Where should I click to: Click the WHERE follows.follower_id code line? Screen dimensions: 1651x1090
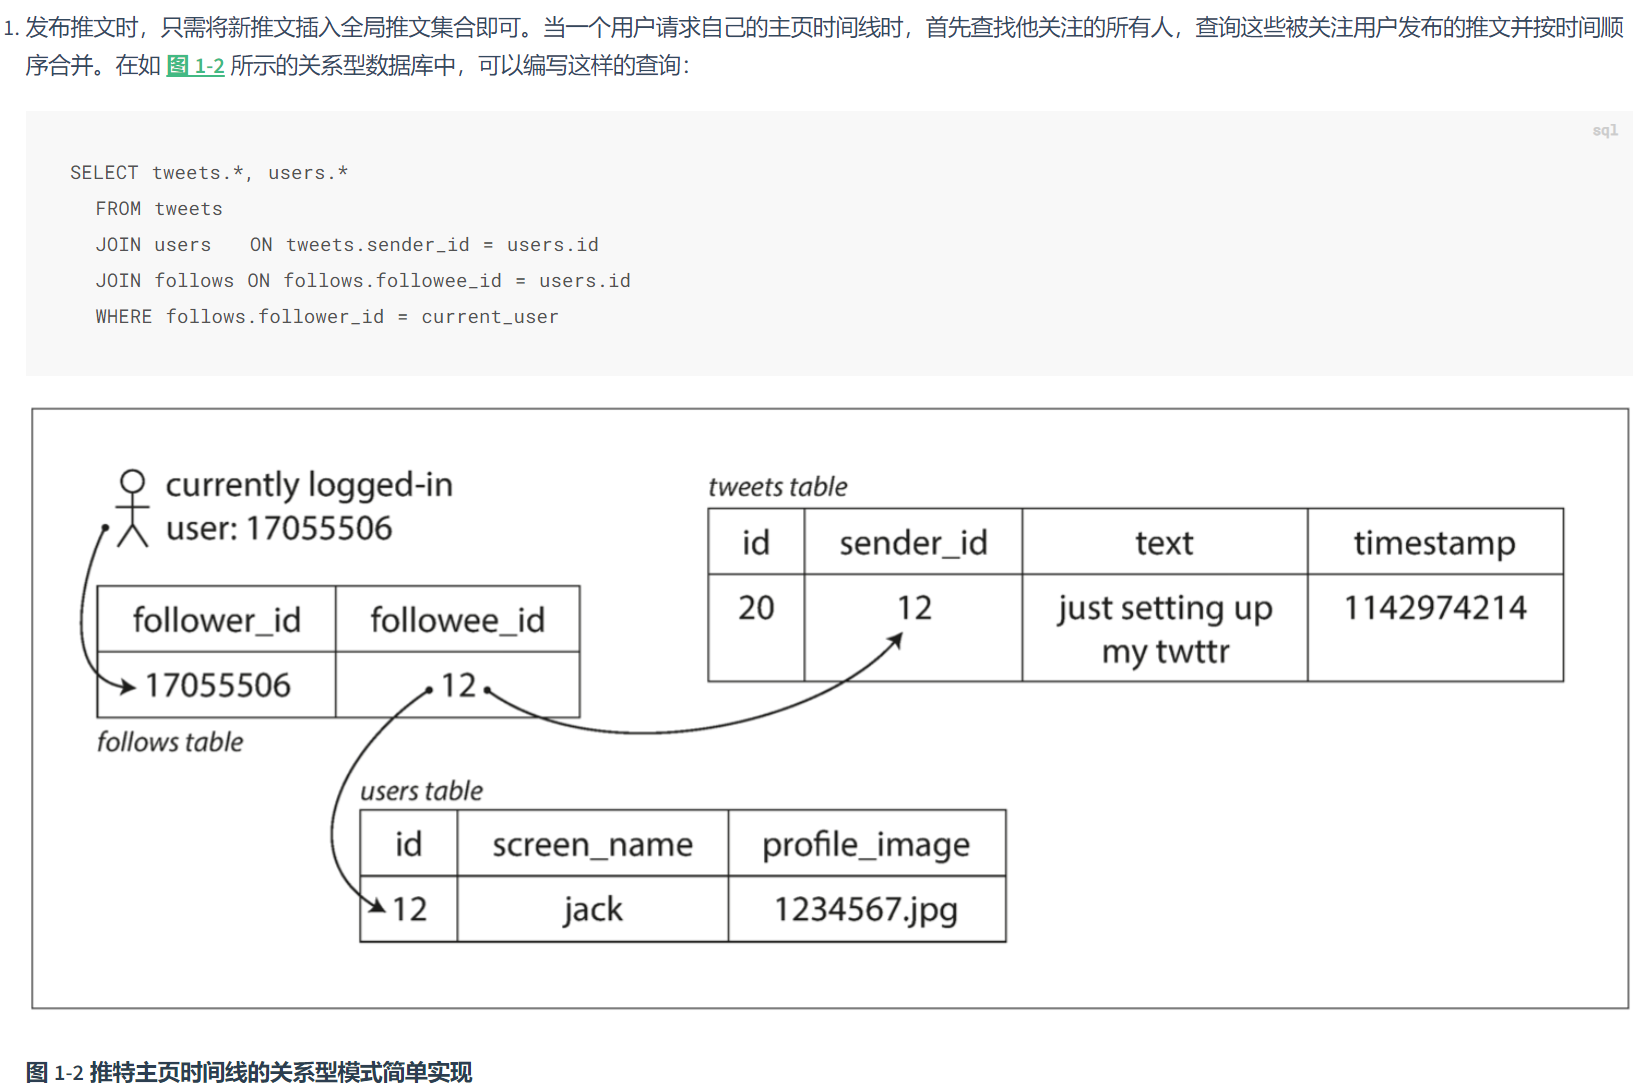tap(326, 317)
